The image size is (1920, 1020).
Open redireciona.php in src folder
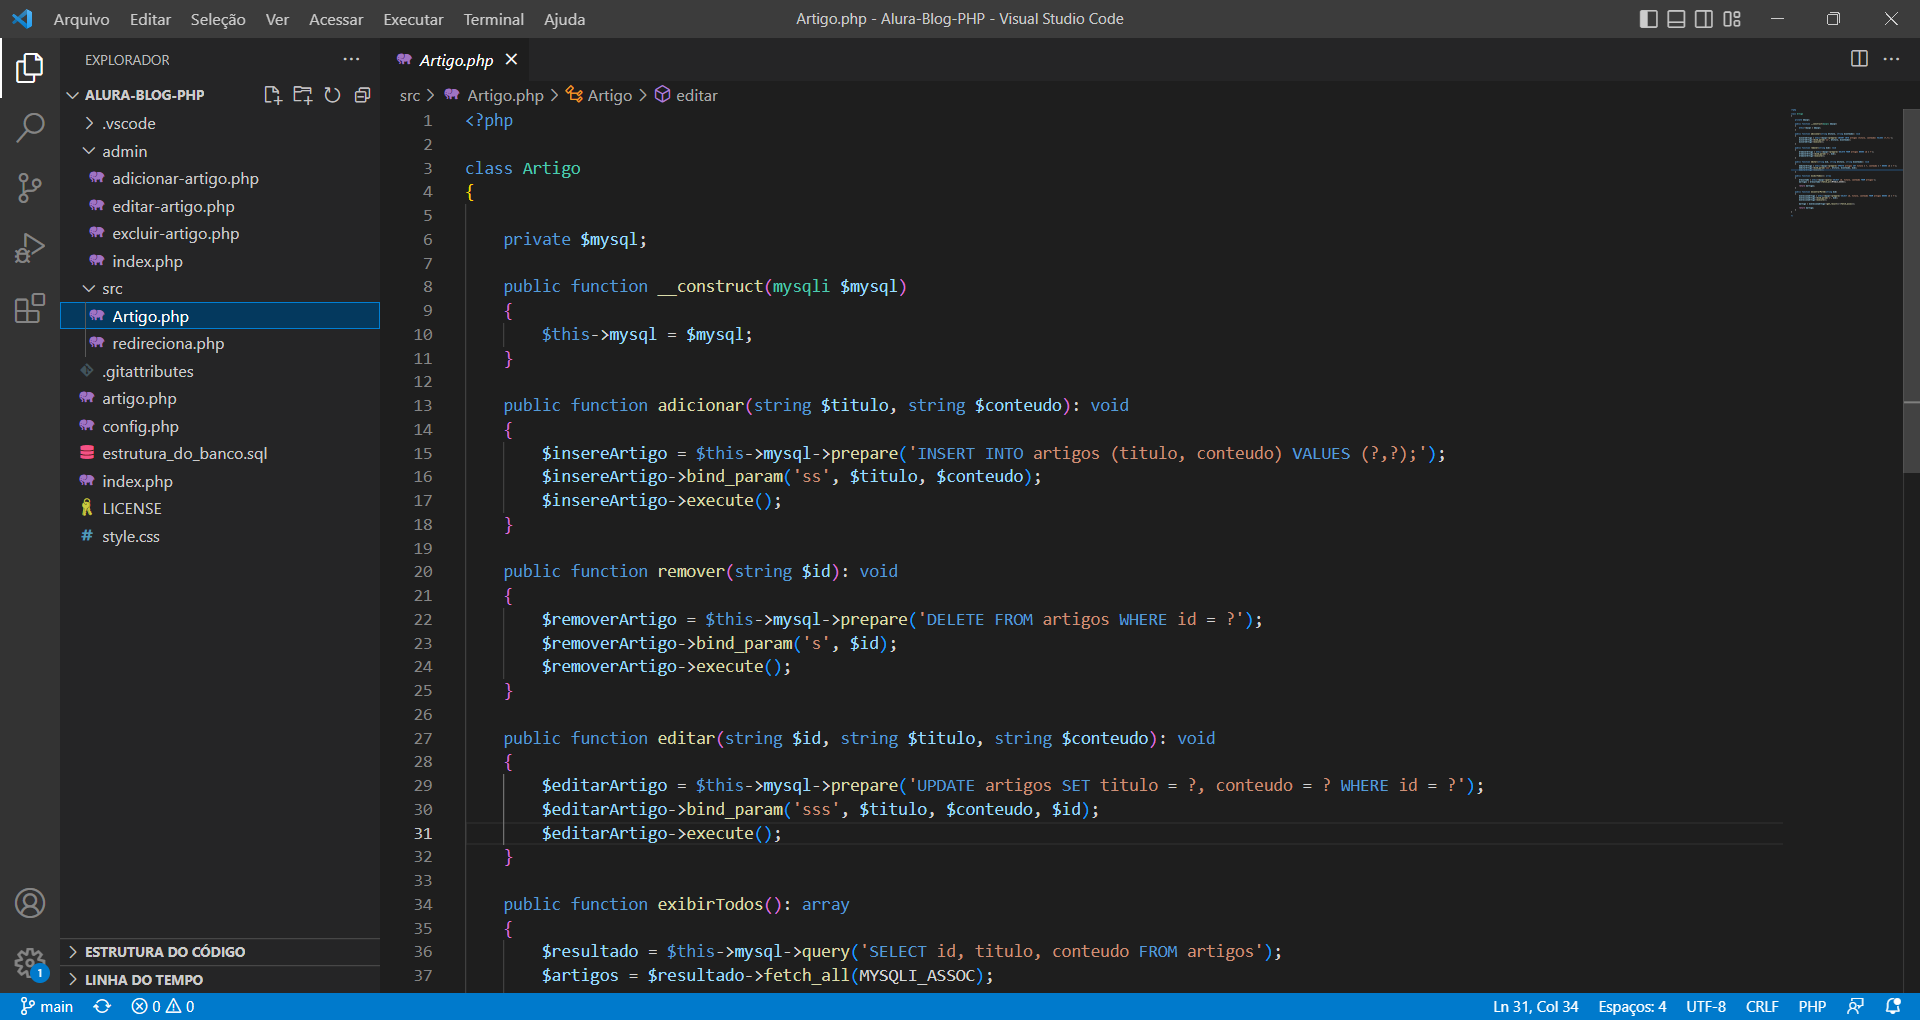(x=220, y=343)
